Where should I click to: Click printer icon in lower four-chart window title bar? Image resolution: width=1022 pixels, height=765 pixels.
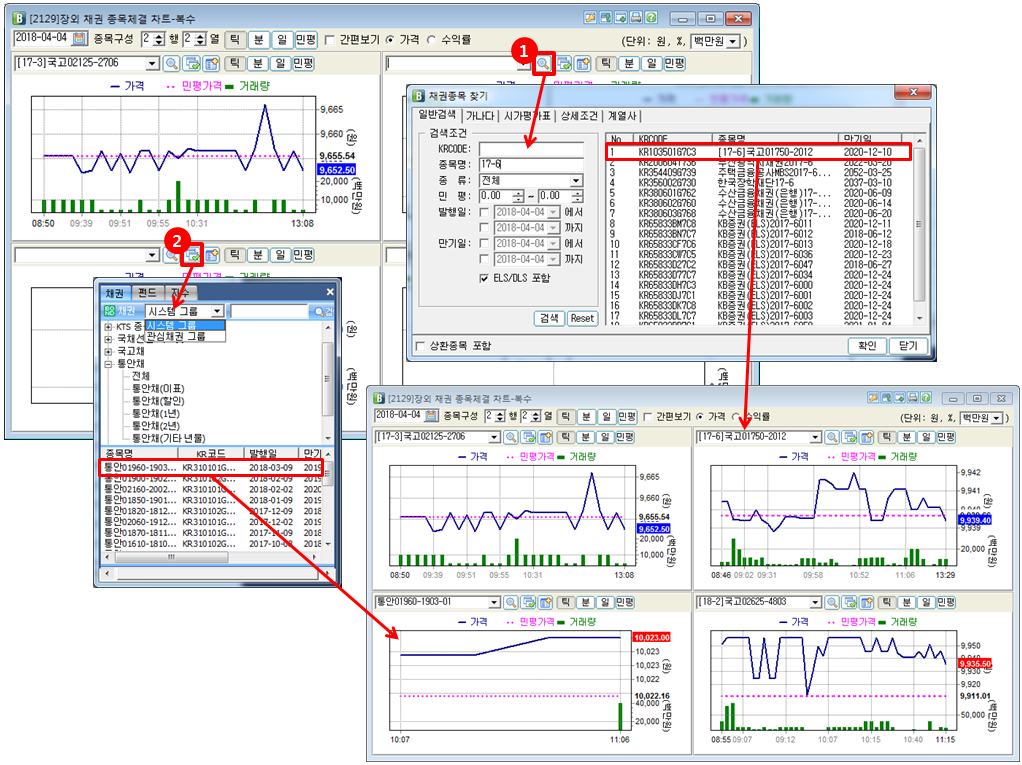912,397
